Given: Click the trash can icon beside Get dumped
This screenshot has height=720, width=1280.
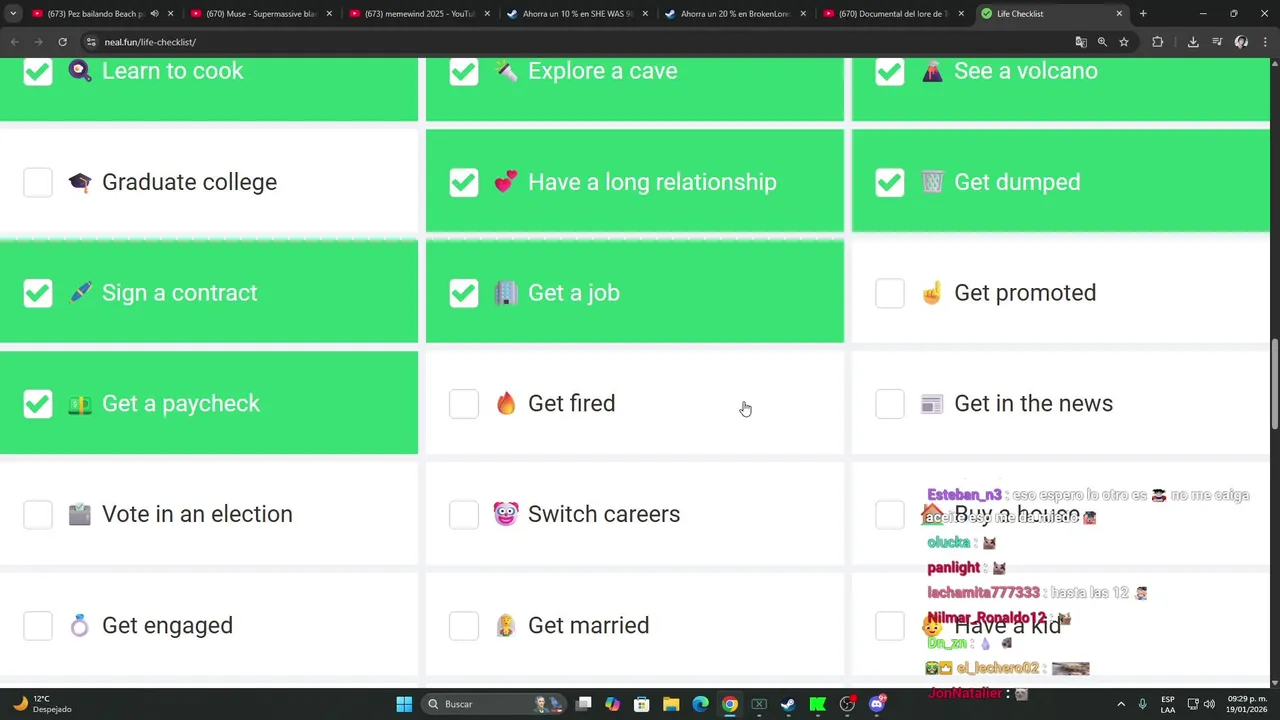Looking at the screenshot, I should tap(932, 182).
